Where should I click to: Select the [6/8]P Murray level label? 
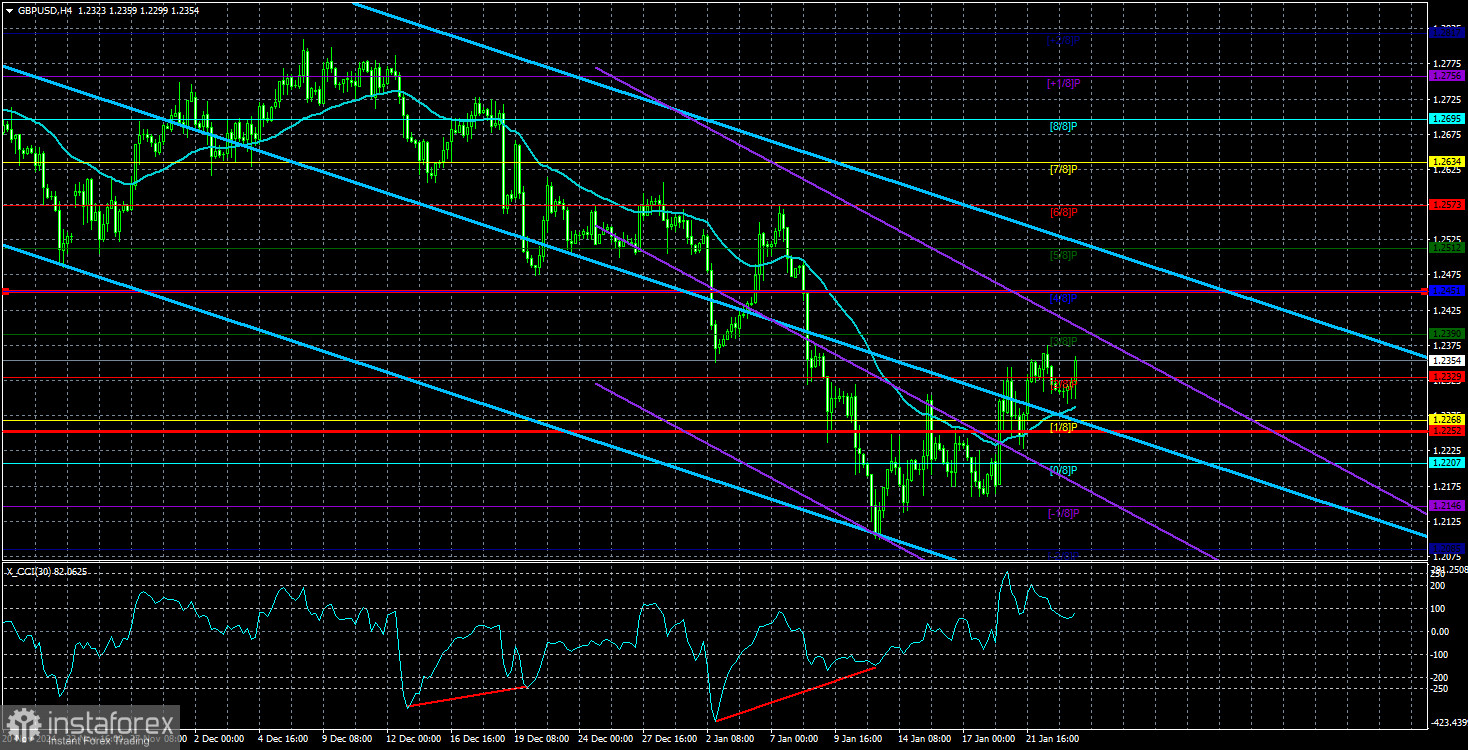tap(1063, 213)
